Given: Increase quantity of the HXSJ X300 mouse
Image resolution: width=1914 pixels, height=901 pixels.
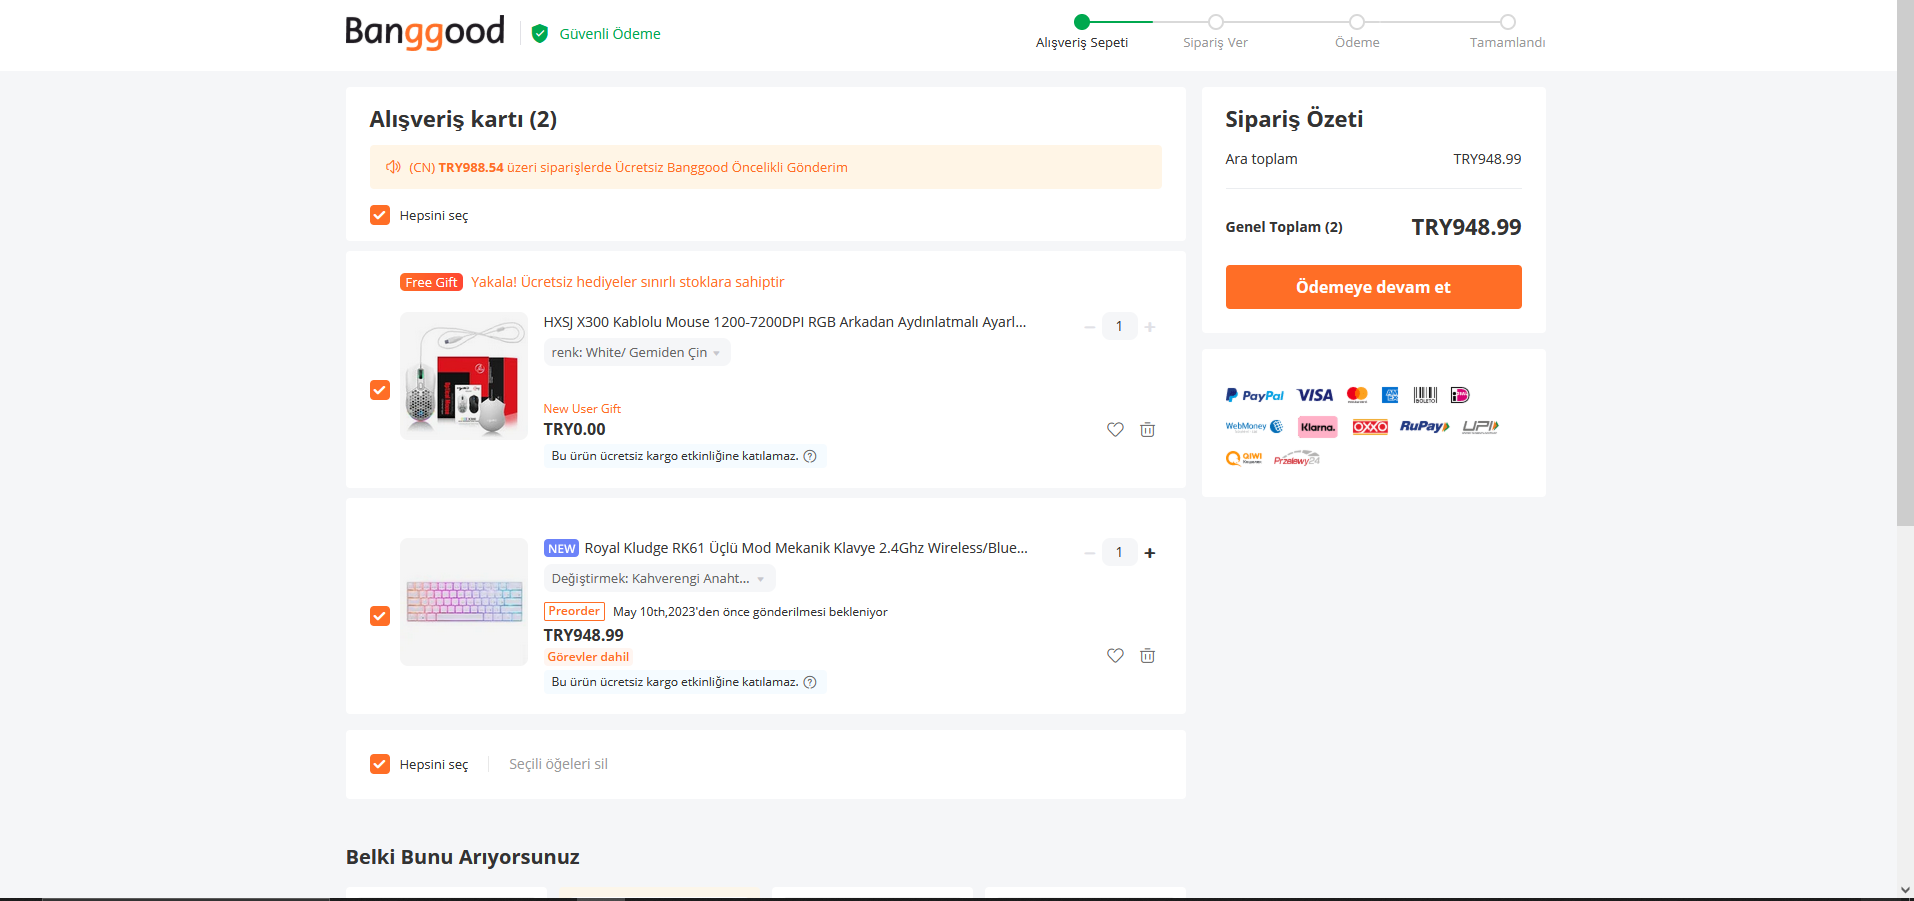Looking at the screenshot, I should [1150, 327].
